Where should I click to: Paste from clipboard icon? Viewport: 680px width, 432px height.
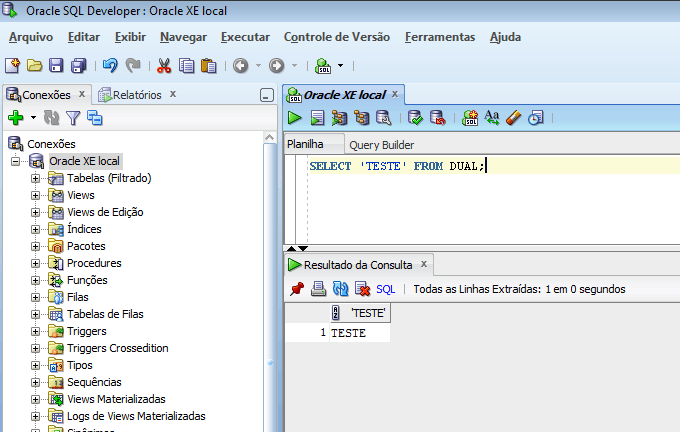pyautogui.click(x=209, y=65)
